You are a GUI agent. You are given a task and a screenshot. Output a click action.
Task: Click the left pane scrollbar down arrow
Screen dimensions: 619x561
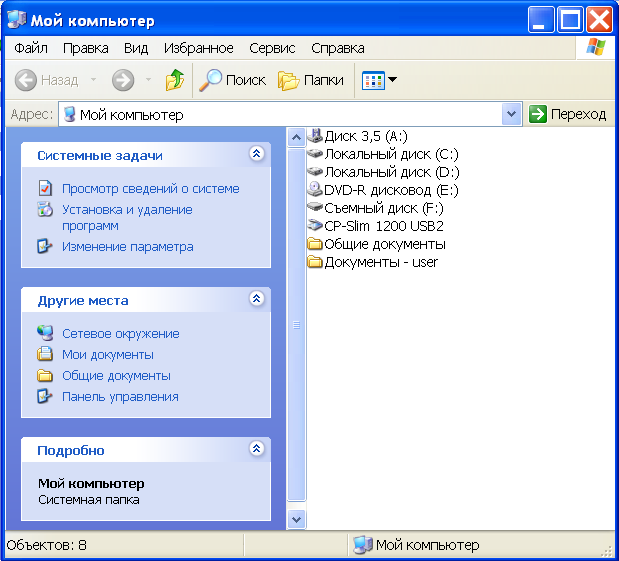click(x=296, y=519)
